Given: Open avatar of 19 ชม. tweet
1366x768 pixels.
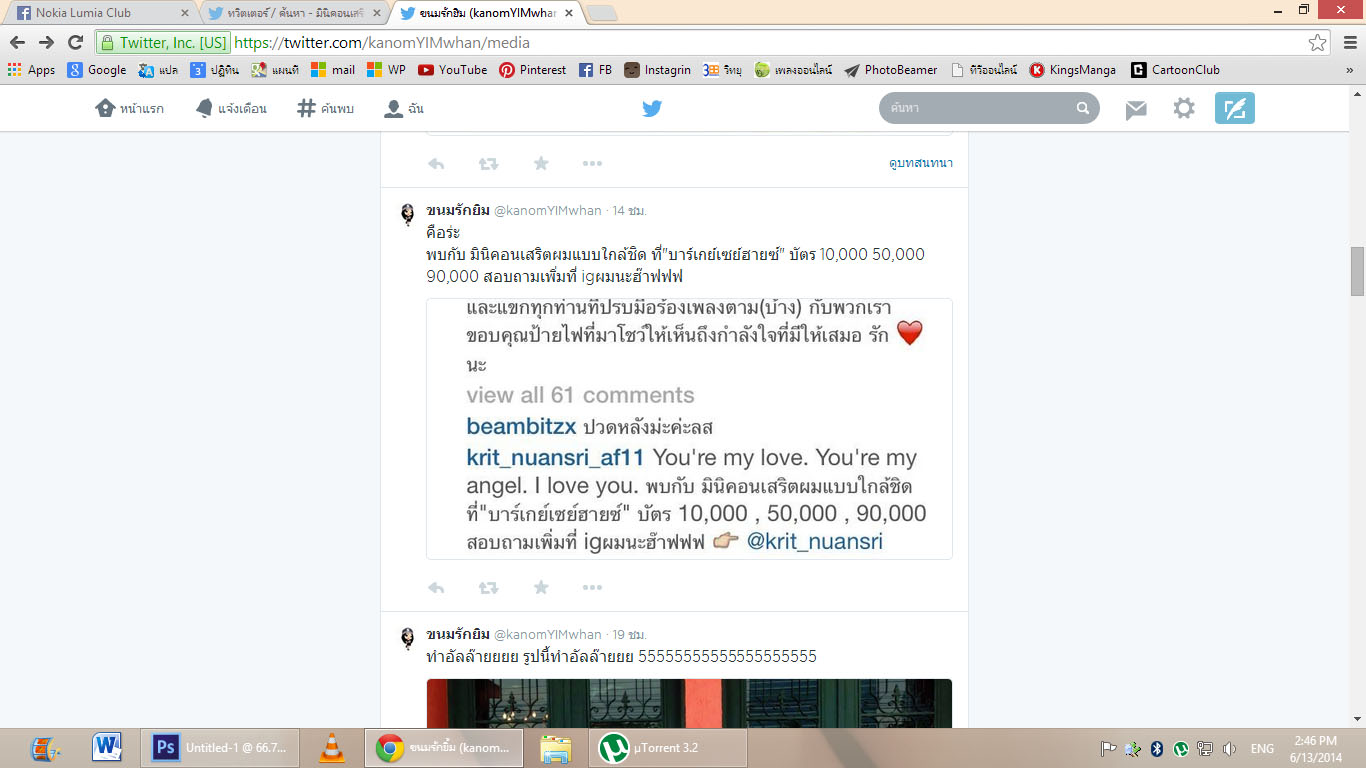Looking at the screenshot, I should point(408,639).
